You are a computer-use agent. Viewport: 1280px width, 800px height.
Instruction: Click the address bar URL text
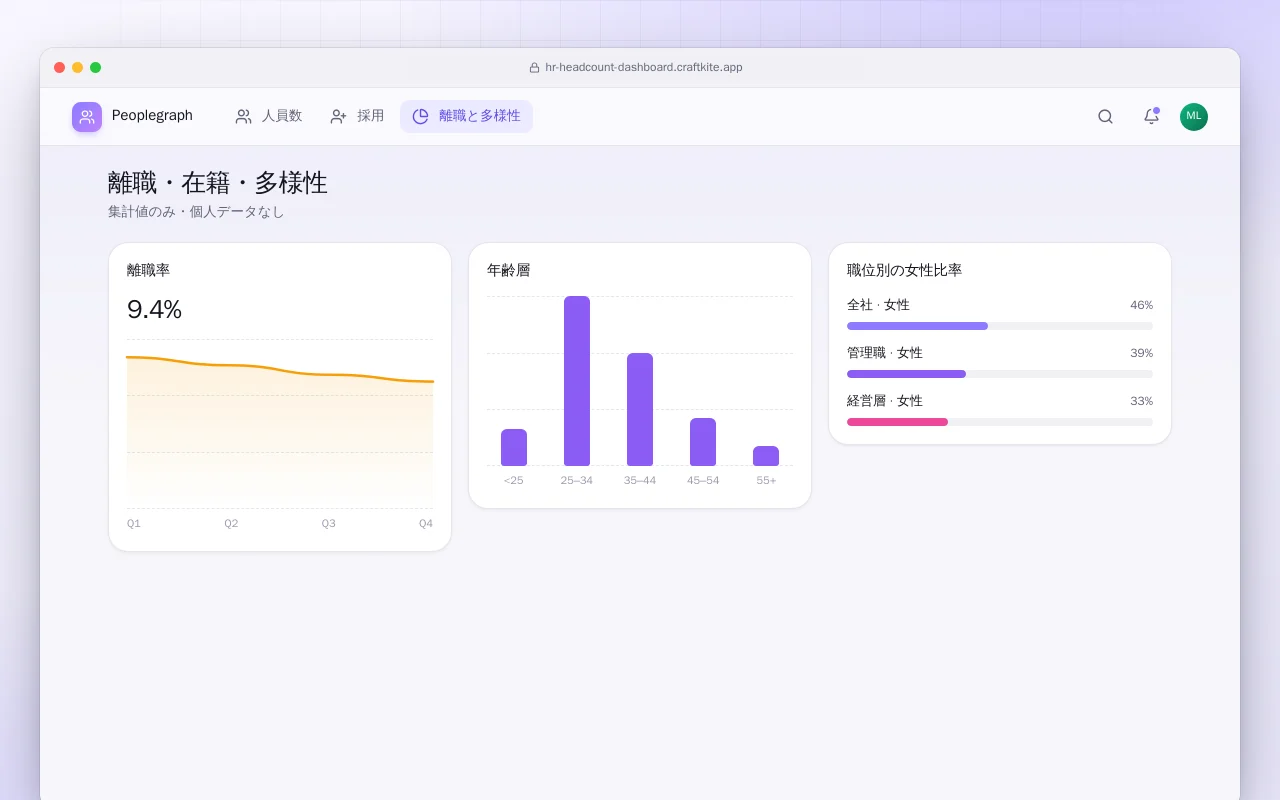click(644, 68)
